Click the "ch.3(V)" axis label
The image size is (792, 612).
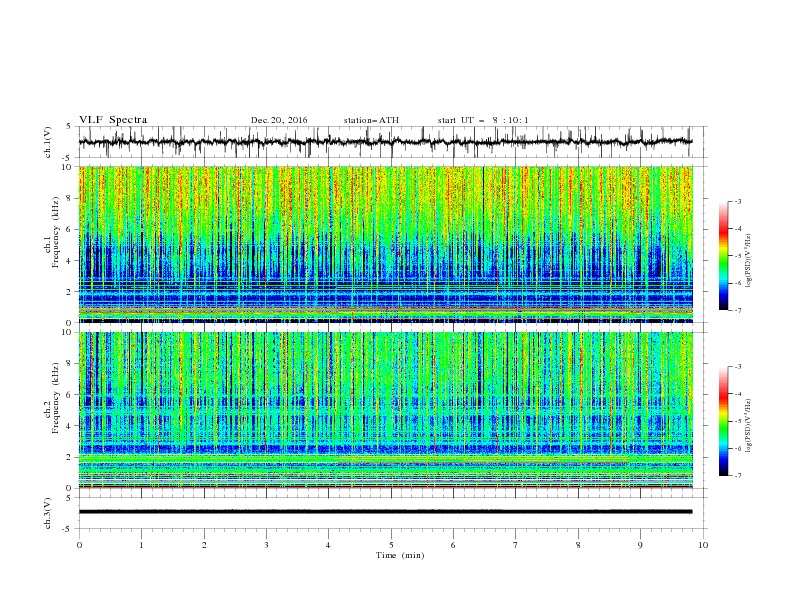click(x=48, y=513)
